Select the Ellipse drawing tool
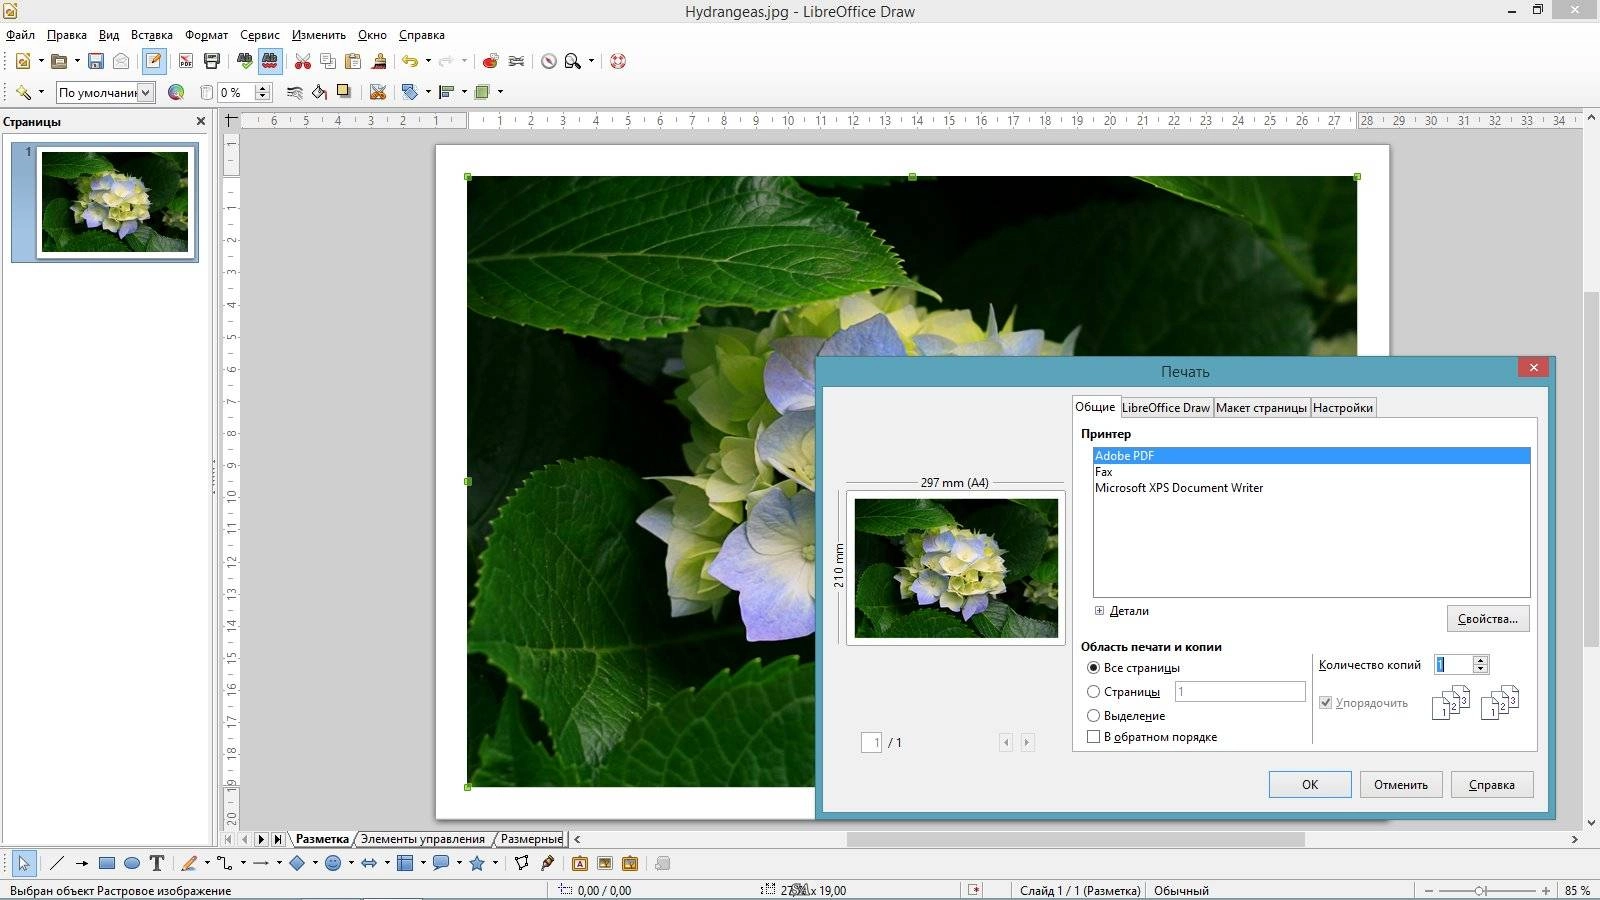The image size is (1600, 900). [131, 863]
